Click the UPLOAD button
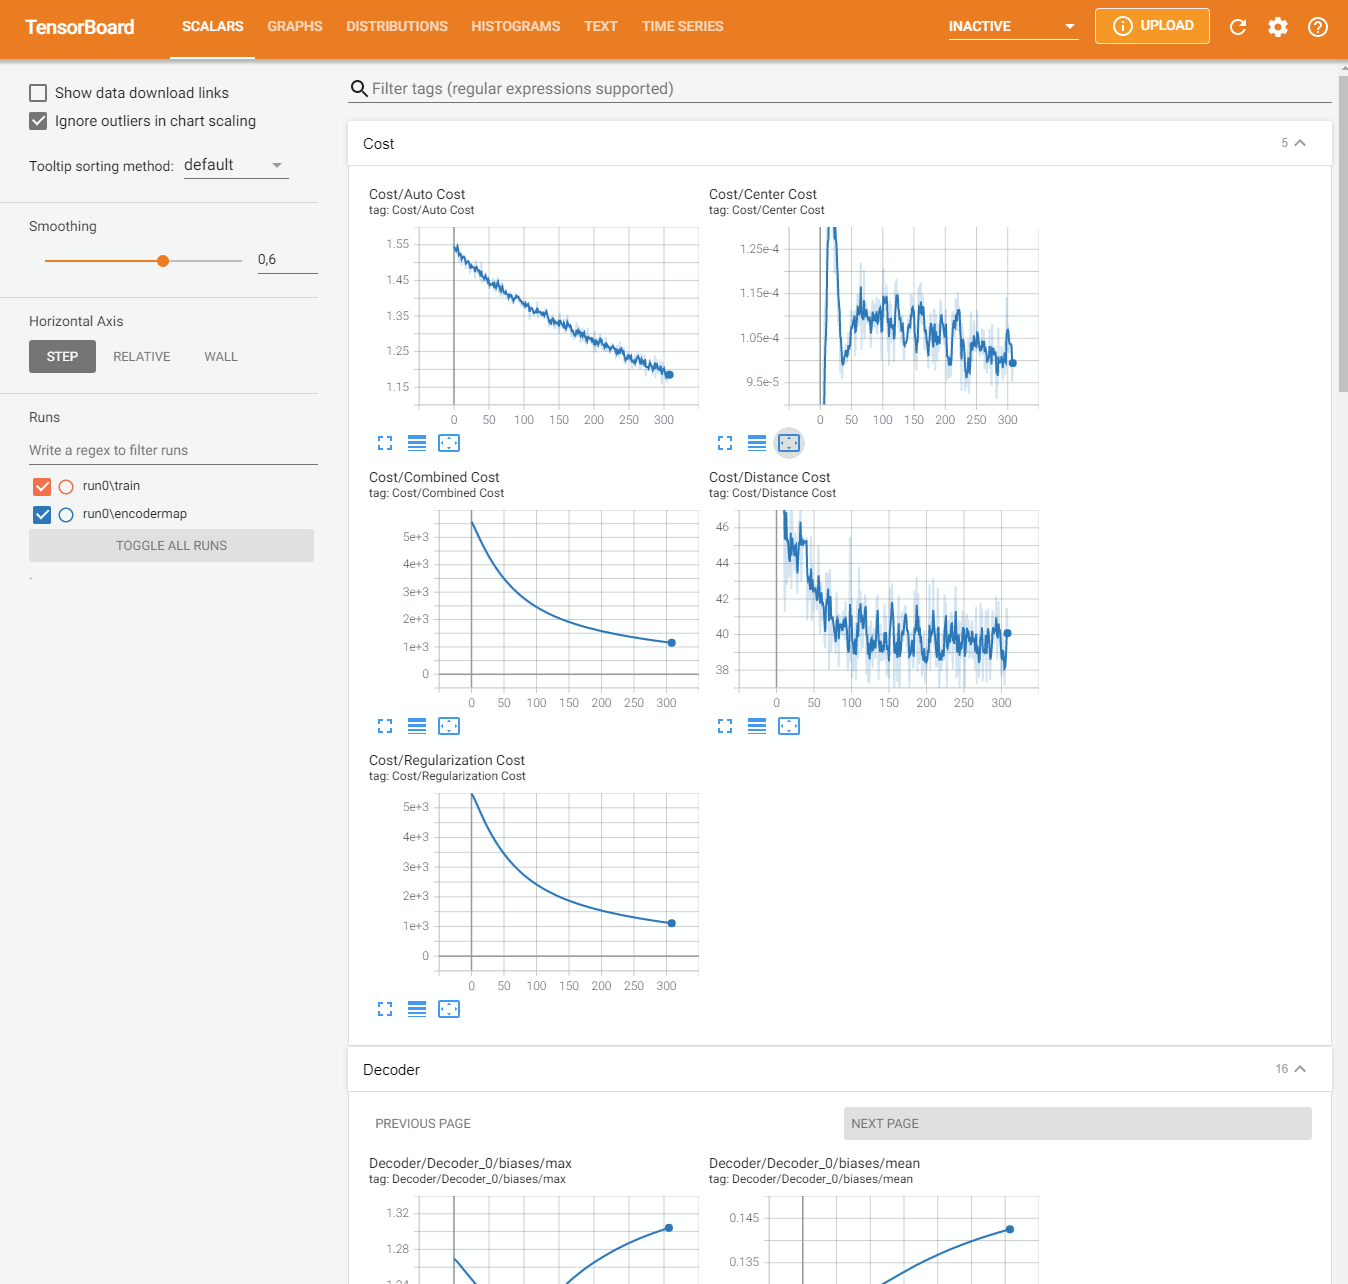Image resolution: width=1348 pixels, height=1284 pixels. tap(1152, 26)
